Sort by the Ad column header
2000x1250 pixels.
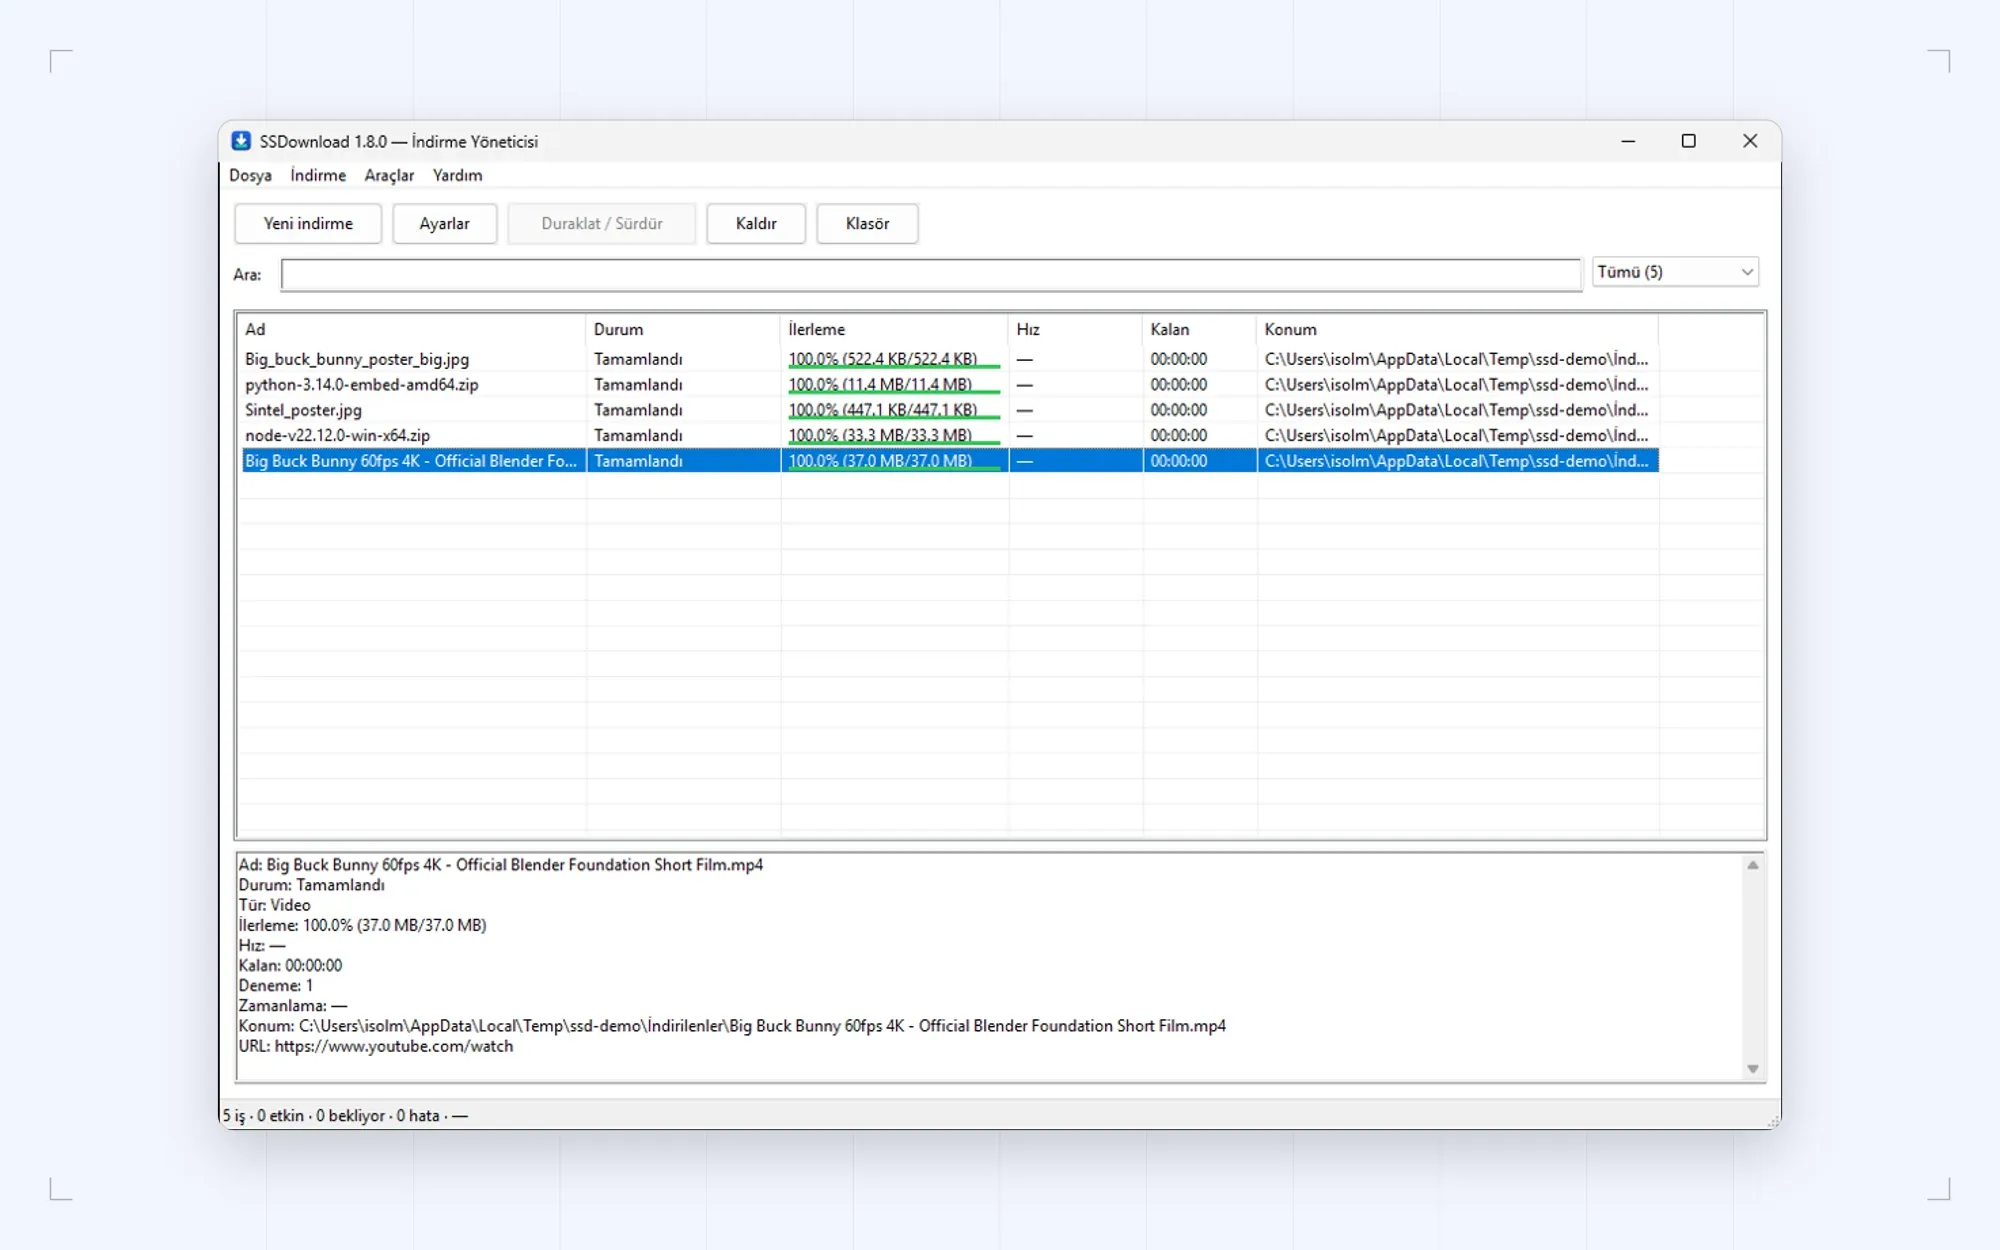(411, 329)
